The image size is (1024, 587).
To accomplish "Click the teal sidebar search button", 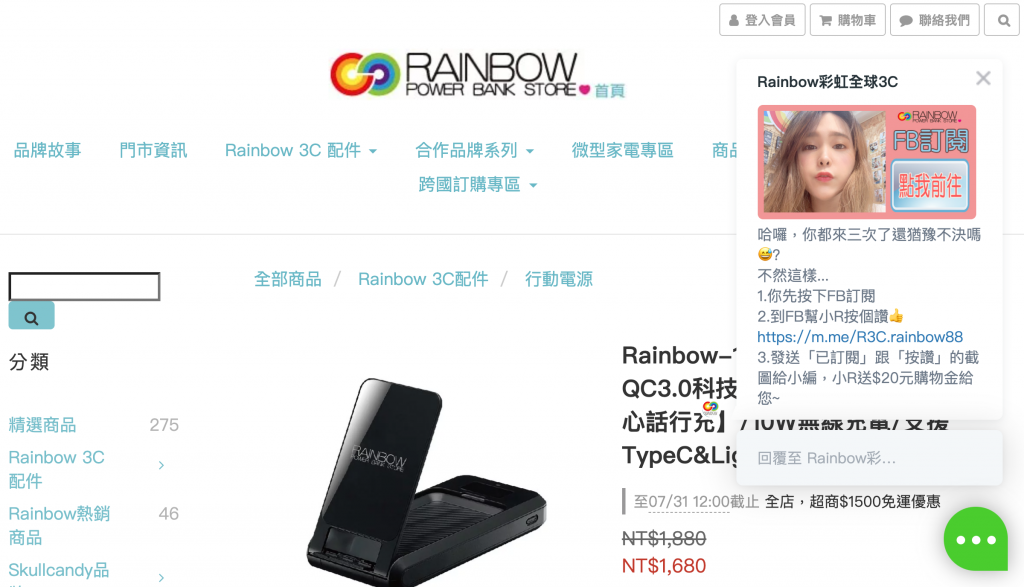I will 31,317.
